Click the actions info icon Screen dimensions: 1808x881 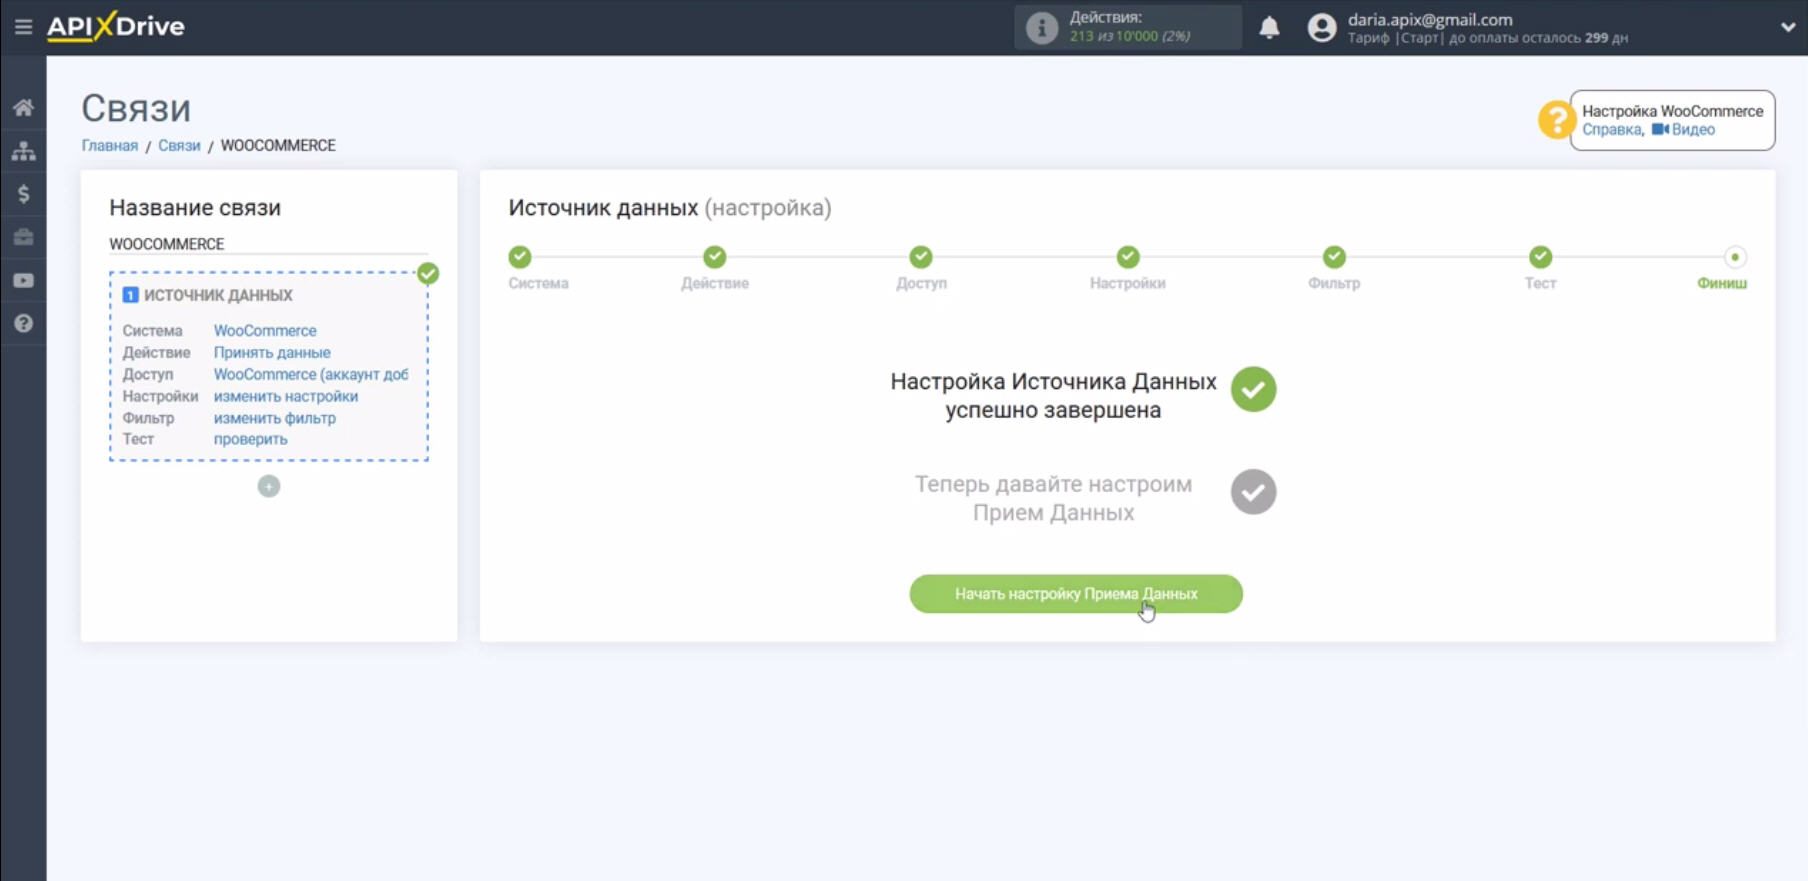[x=1041, y=28]
